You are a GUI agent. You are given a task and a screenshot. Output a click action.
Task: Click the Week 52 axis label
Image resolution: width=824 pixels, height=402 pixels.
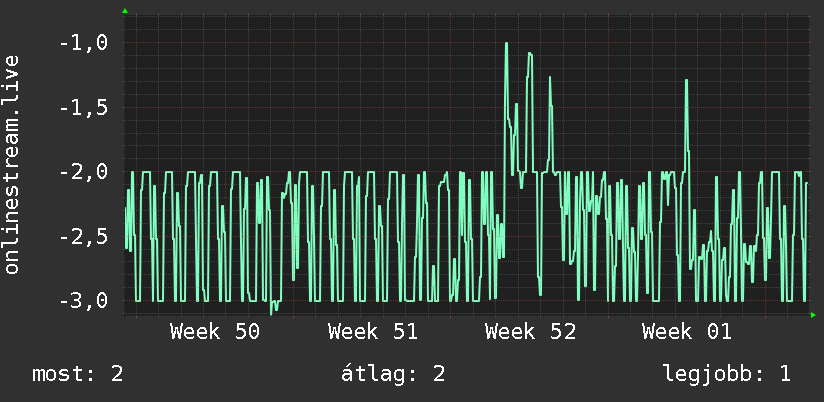[530, 332]
